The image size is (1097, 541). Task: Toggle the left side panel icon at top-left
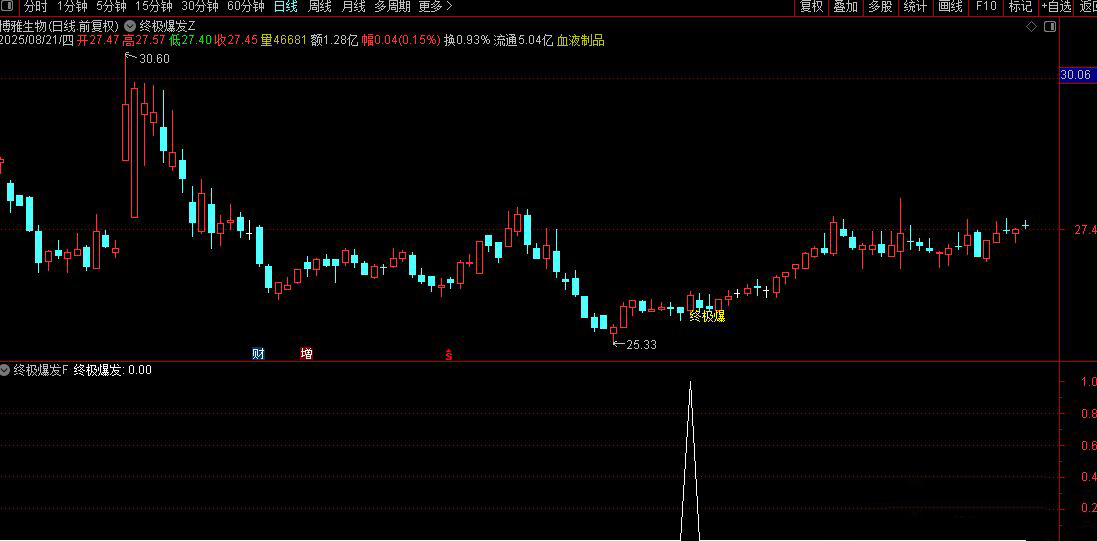pos(8,7)
